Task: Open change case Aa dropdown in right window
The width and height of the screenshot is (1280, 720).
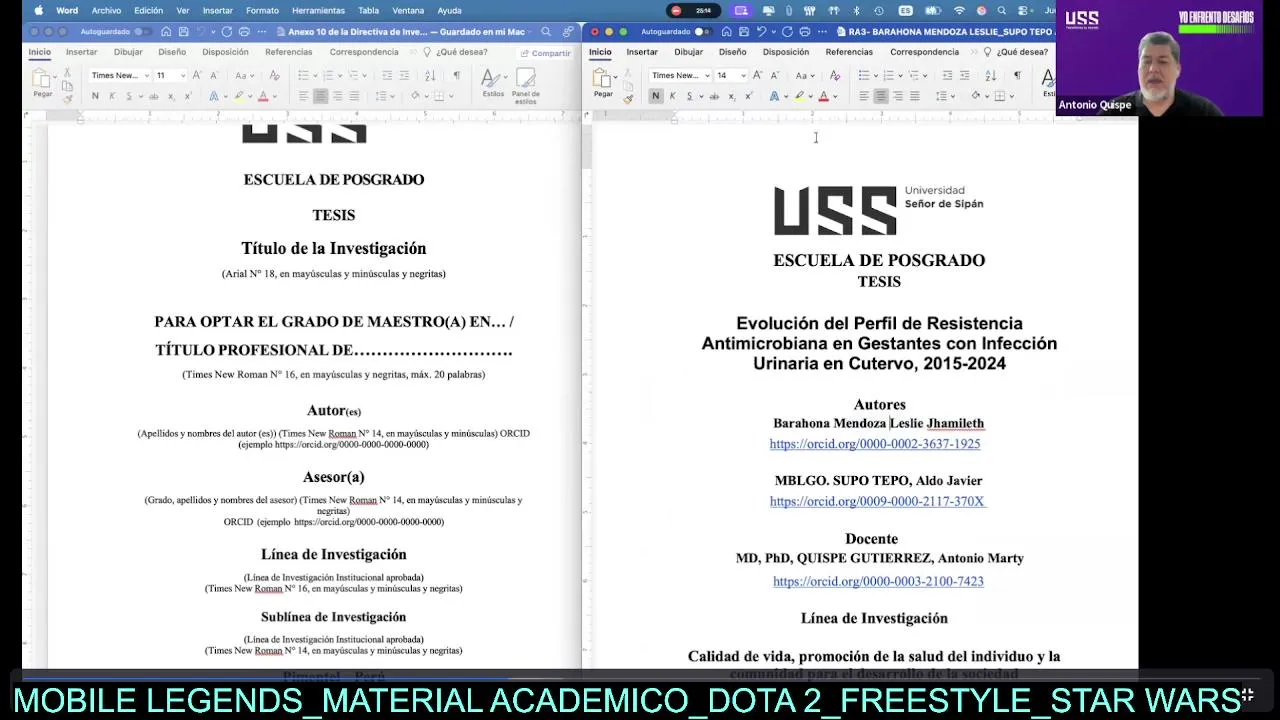Action: 805,75
